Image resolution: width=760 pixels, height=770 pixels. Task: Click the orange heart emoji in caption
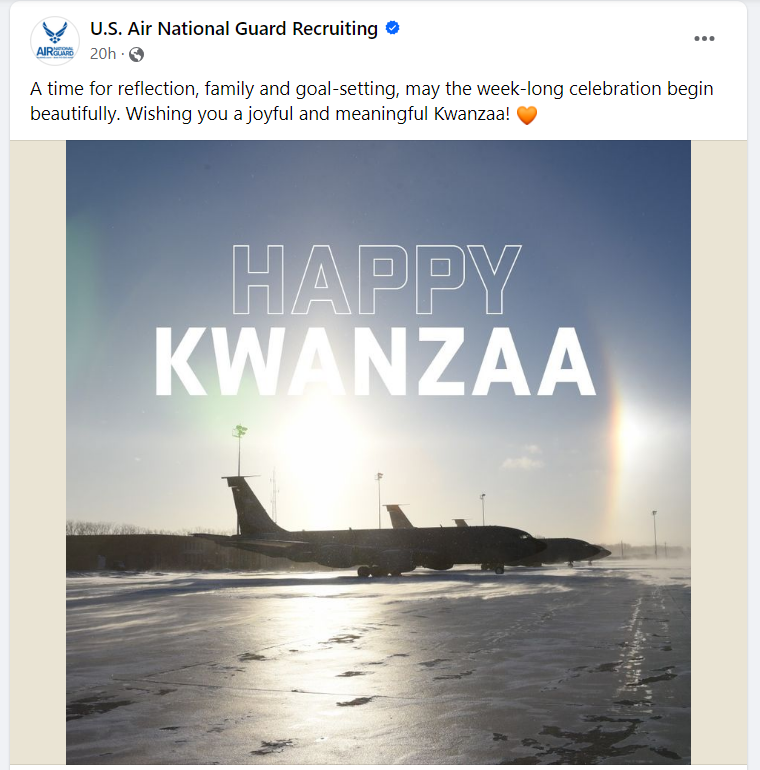[527, 116]
